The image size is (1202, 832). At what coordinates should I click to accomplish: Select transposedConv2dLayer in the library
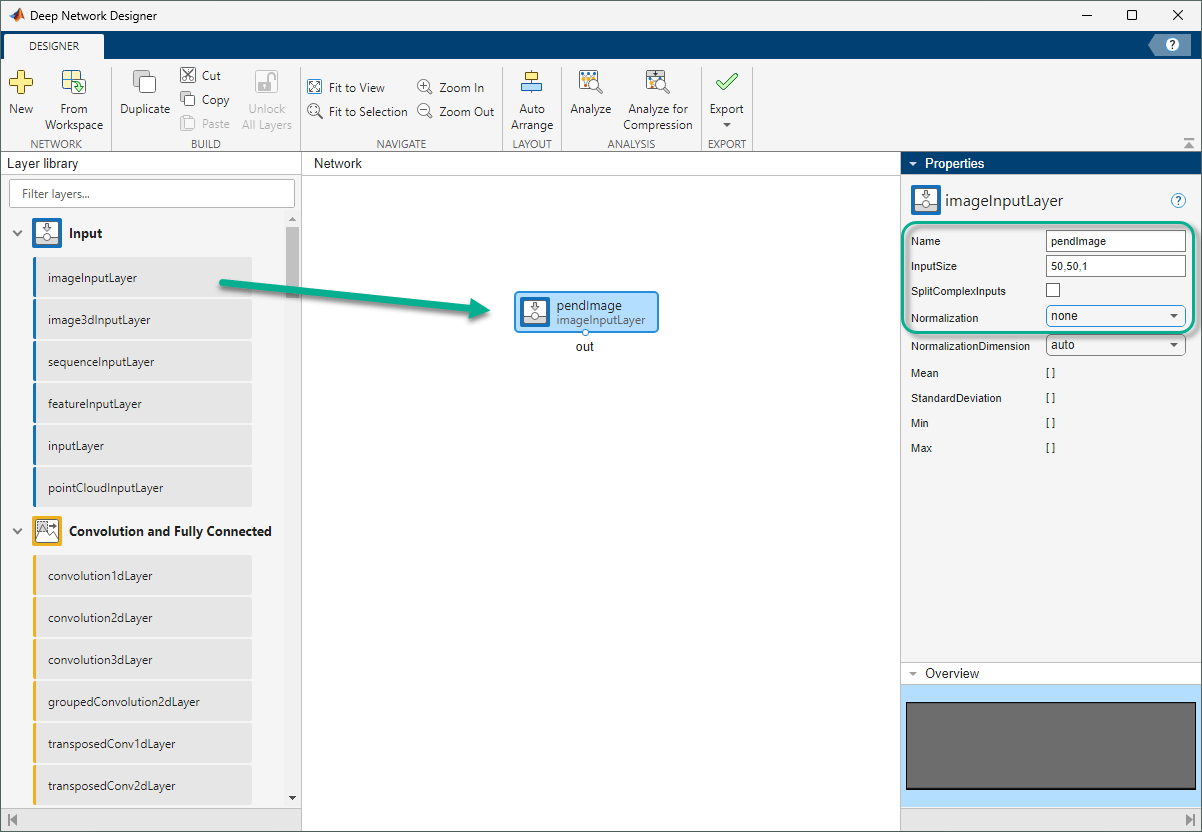point(143,786)
